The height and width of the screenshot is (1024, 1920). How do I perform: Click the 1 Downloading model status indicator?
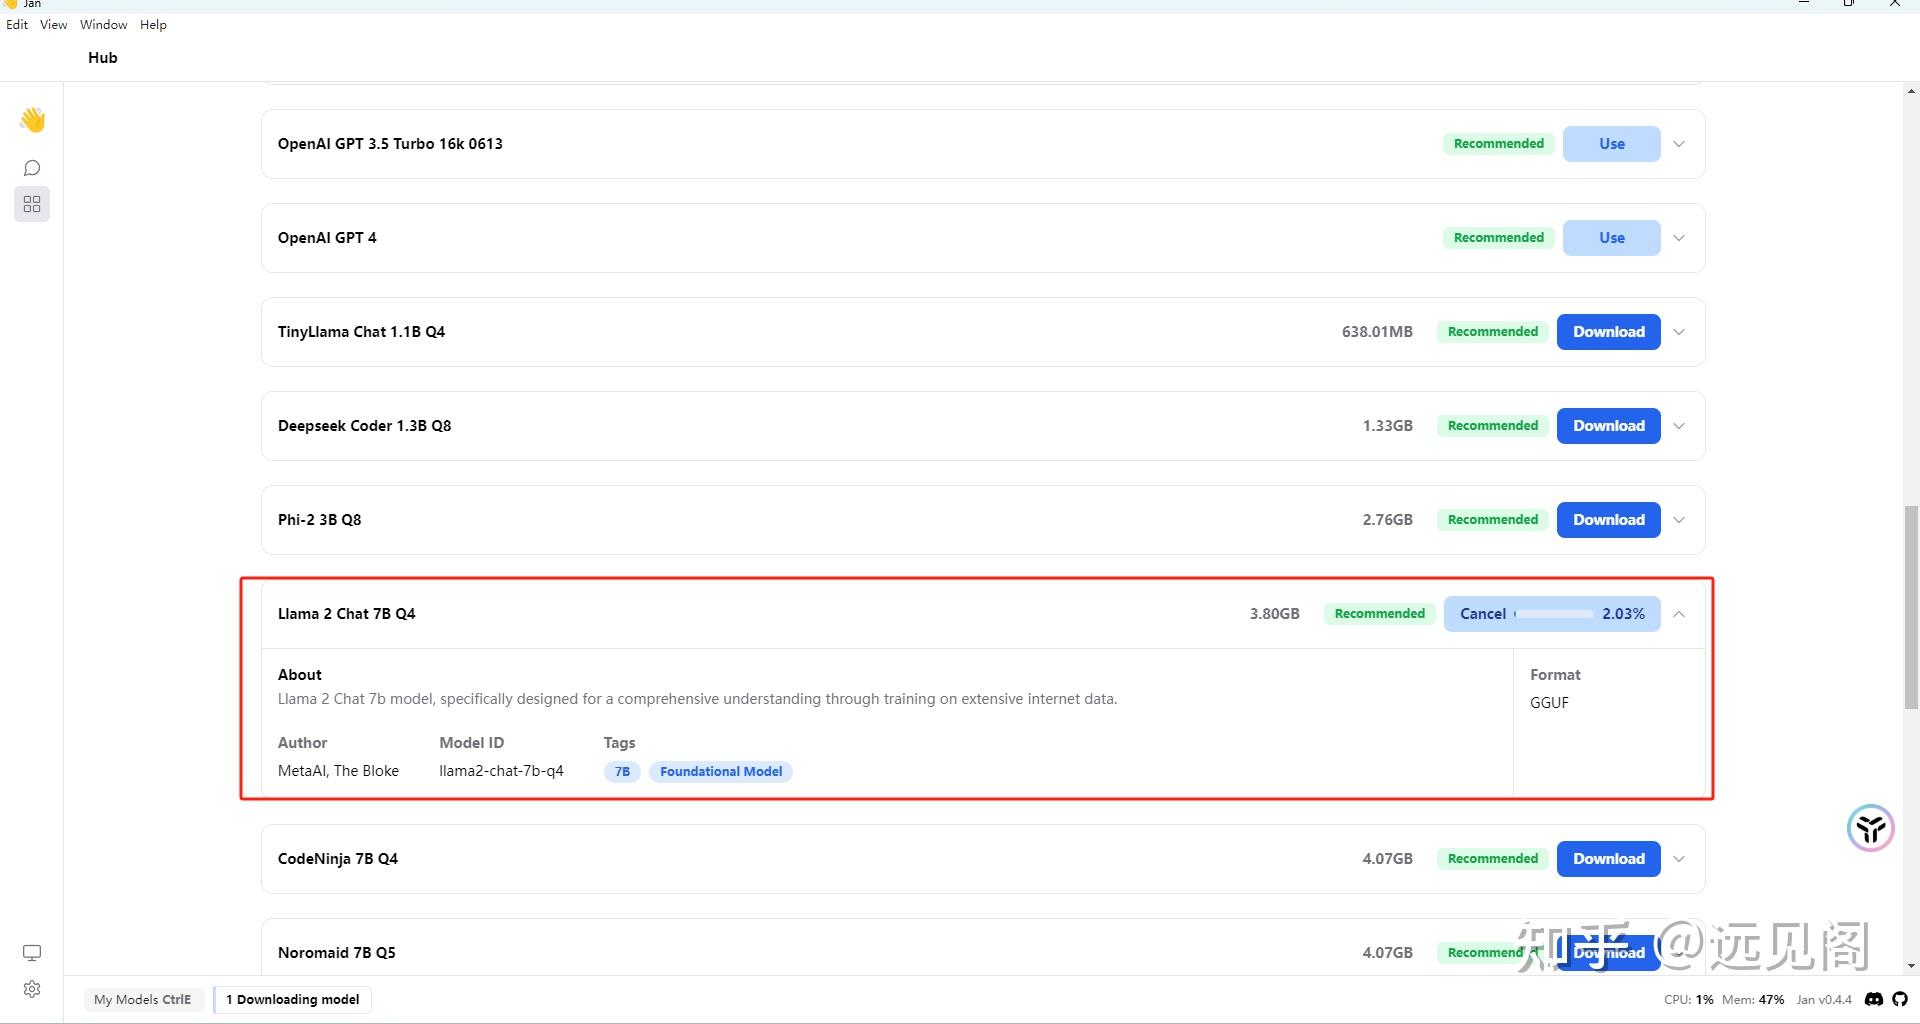292,999
